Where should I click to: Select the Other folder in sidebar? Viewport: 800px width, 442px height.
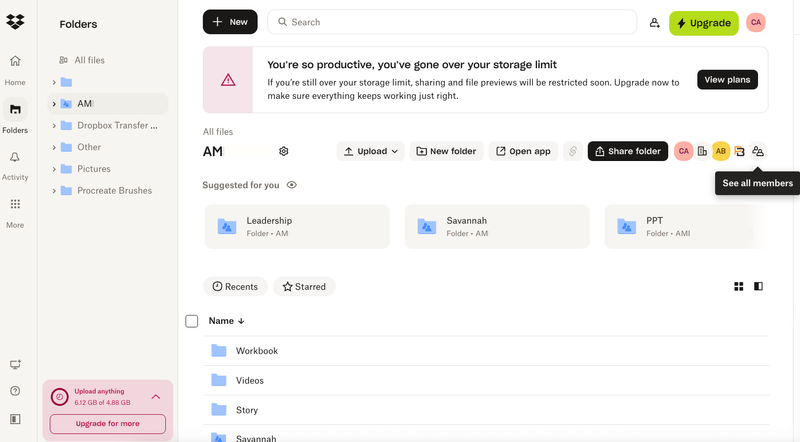[x=89, y=148]
